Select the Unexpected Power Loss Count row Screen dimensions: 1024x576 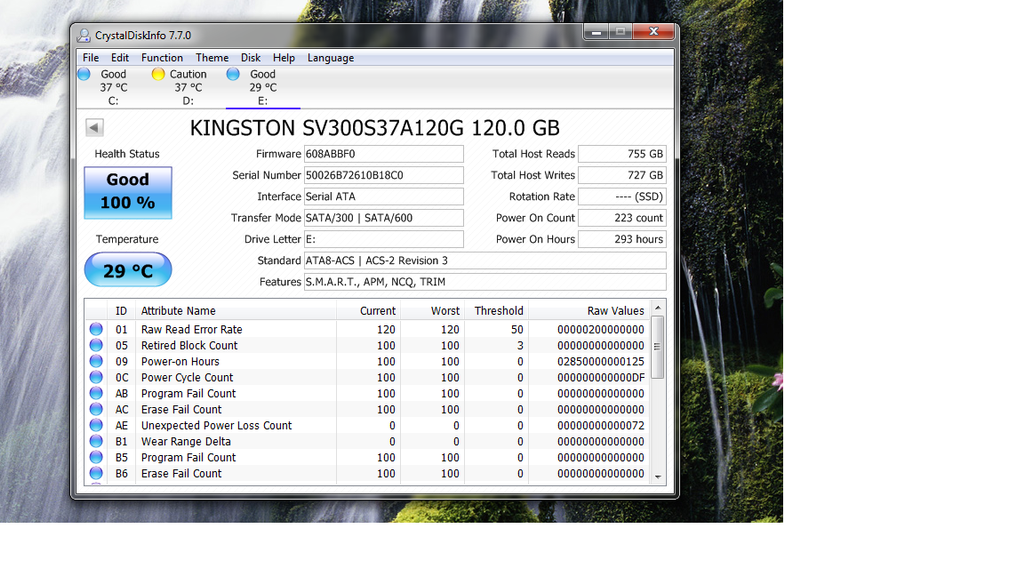pos(368,425)
